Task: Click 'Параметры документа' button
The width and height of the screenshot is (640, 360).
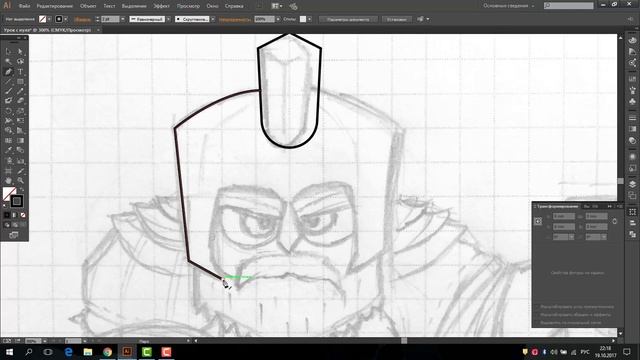Action: pos(348,19)
